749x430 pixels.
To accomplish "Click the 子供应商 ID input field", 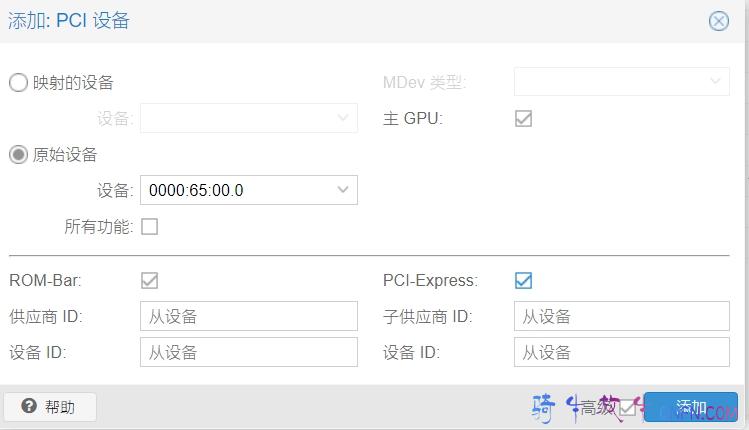I will tap(621, 317).
